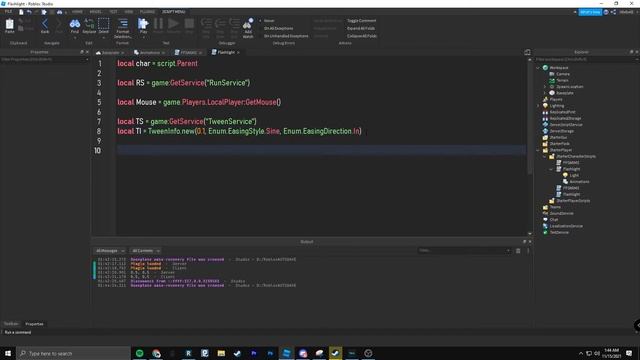Close the Flashlight script tab
The width and height of the screenshot is (640, 360).
point(238,53)
